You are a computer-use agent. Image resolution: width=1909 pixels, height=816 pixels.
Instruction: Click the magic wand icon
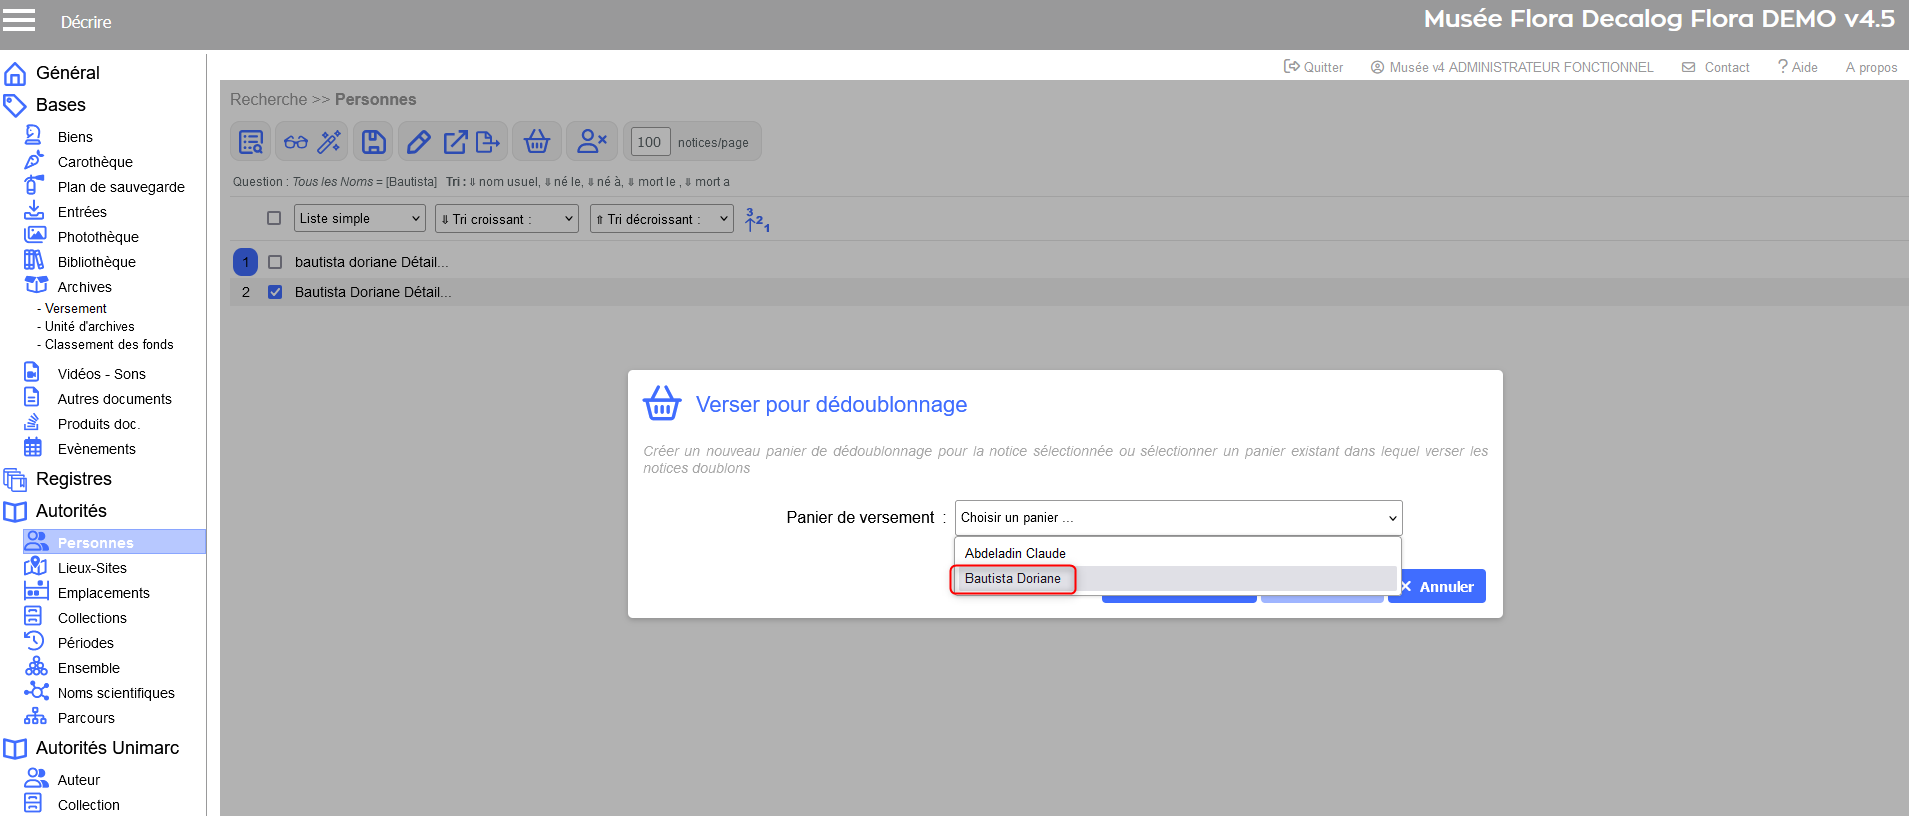[x=329, y=142]
